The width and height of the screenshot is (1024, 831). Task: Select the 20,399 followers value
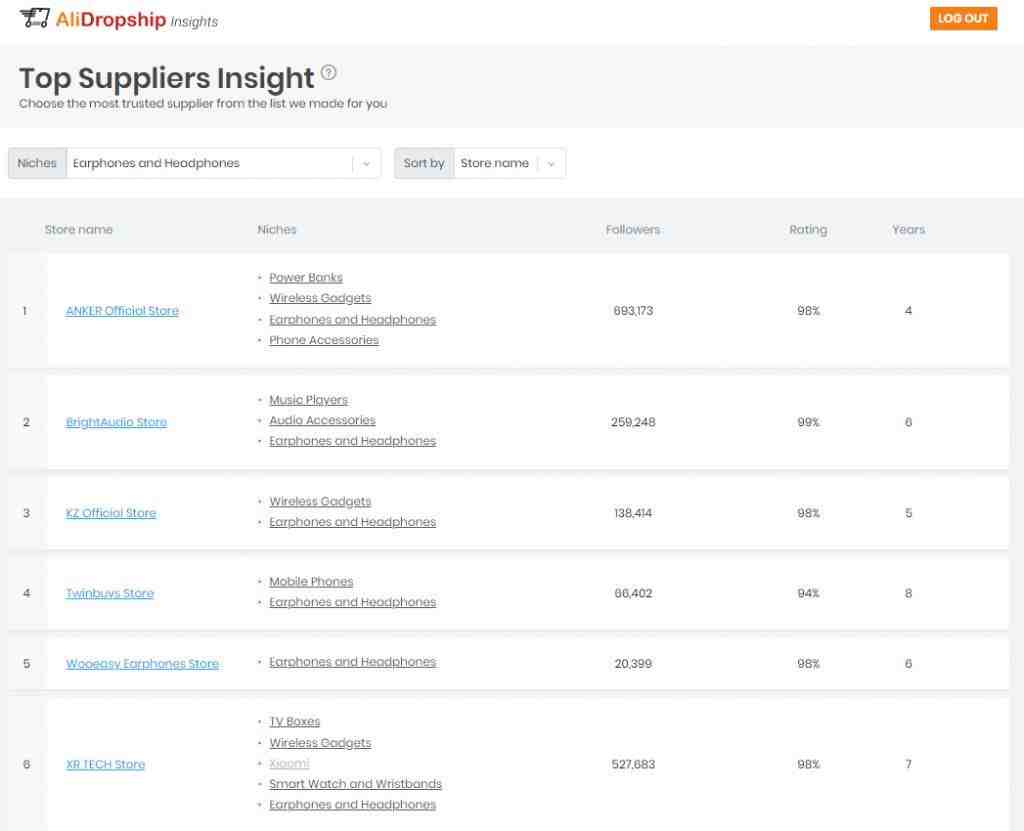tap(633, 664)
